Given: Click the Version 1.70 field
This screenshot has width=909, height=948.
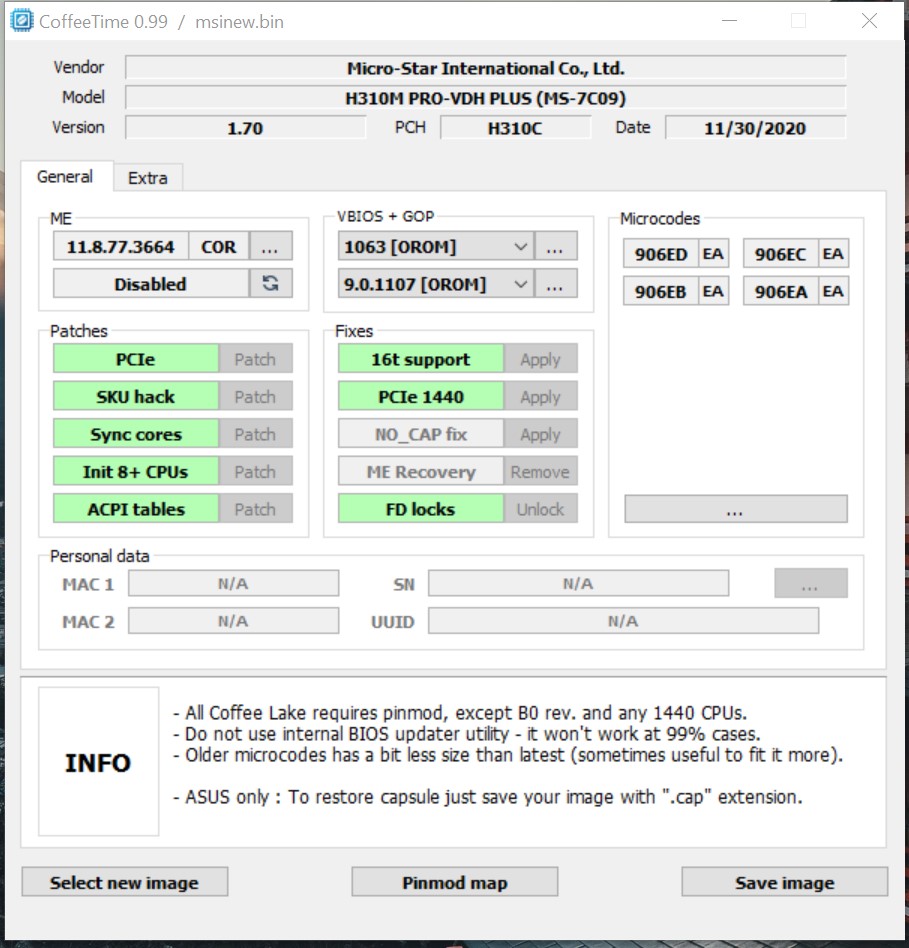Looking at the screenshot, I should pos(245,128).
